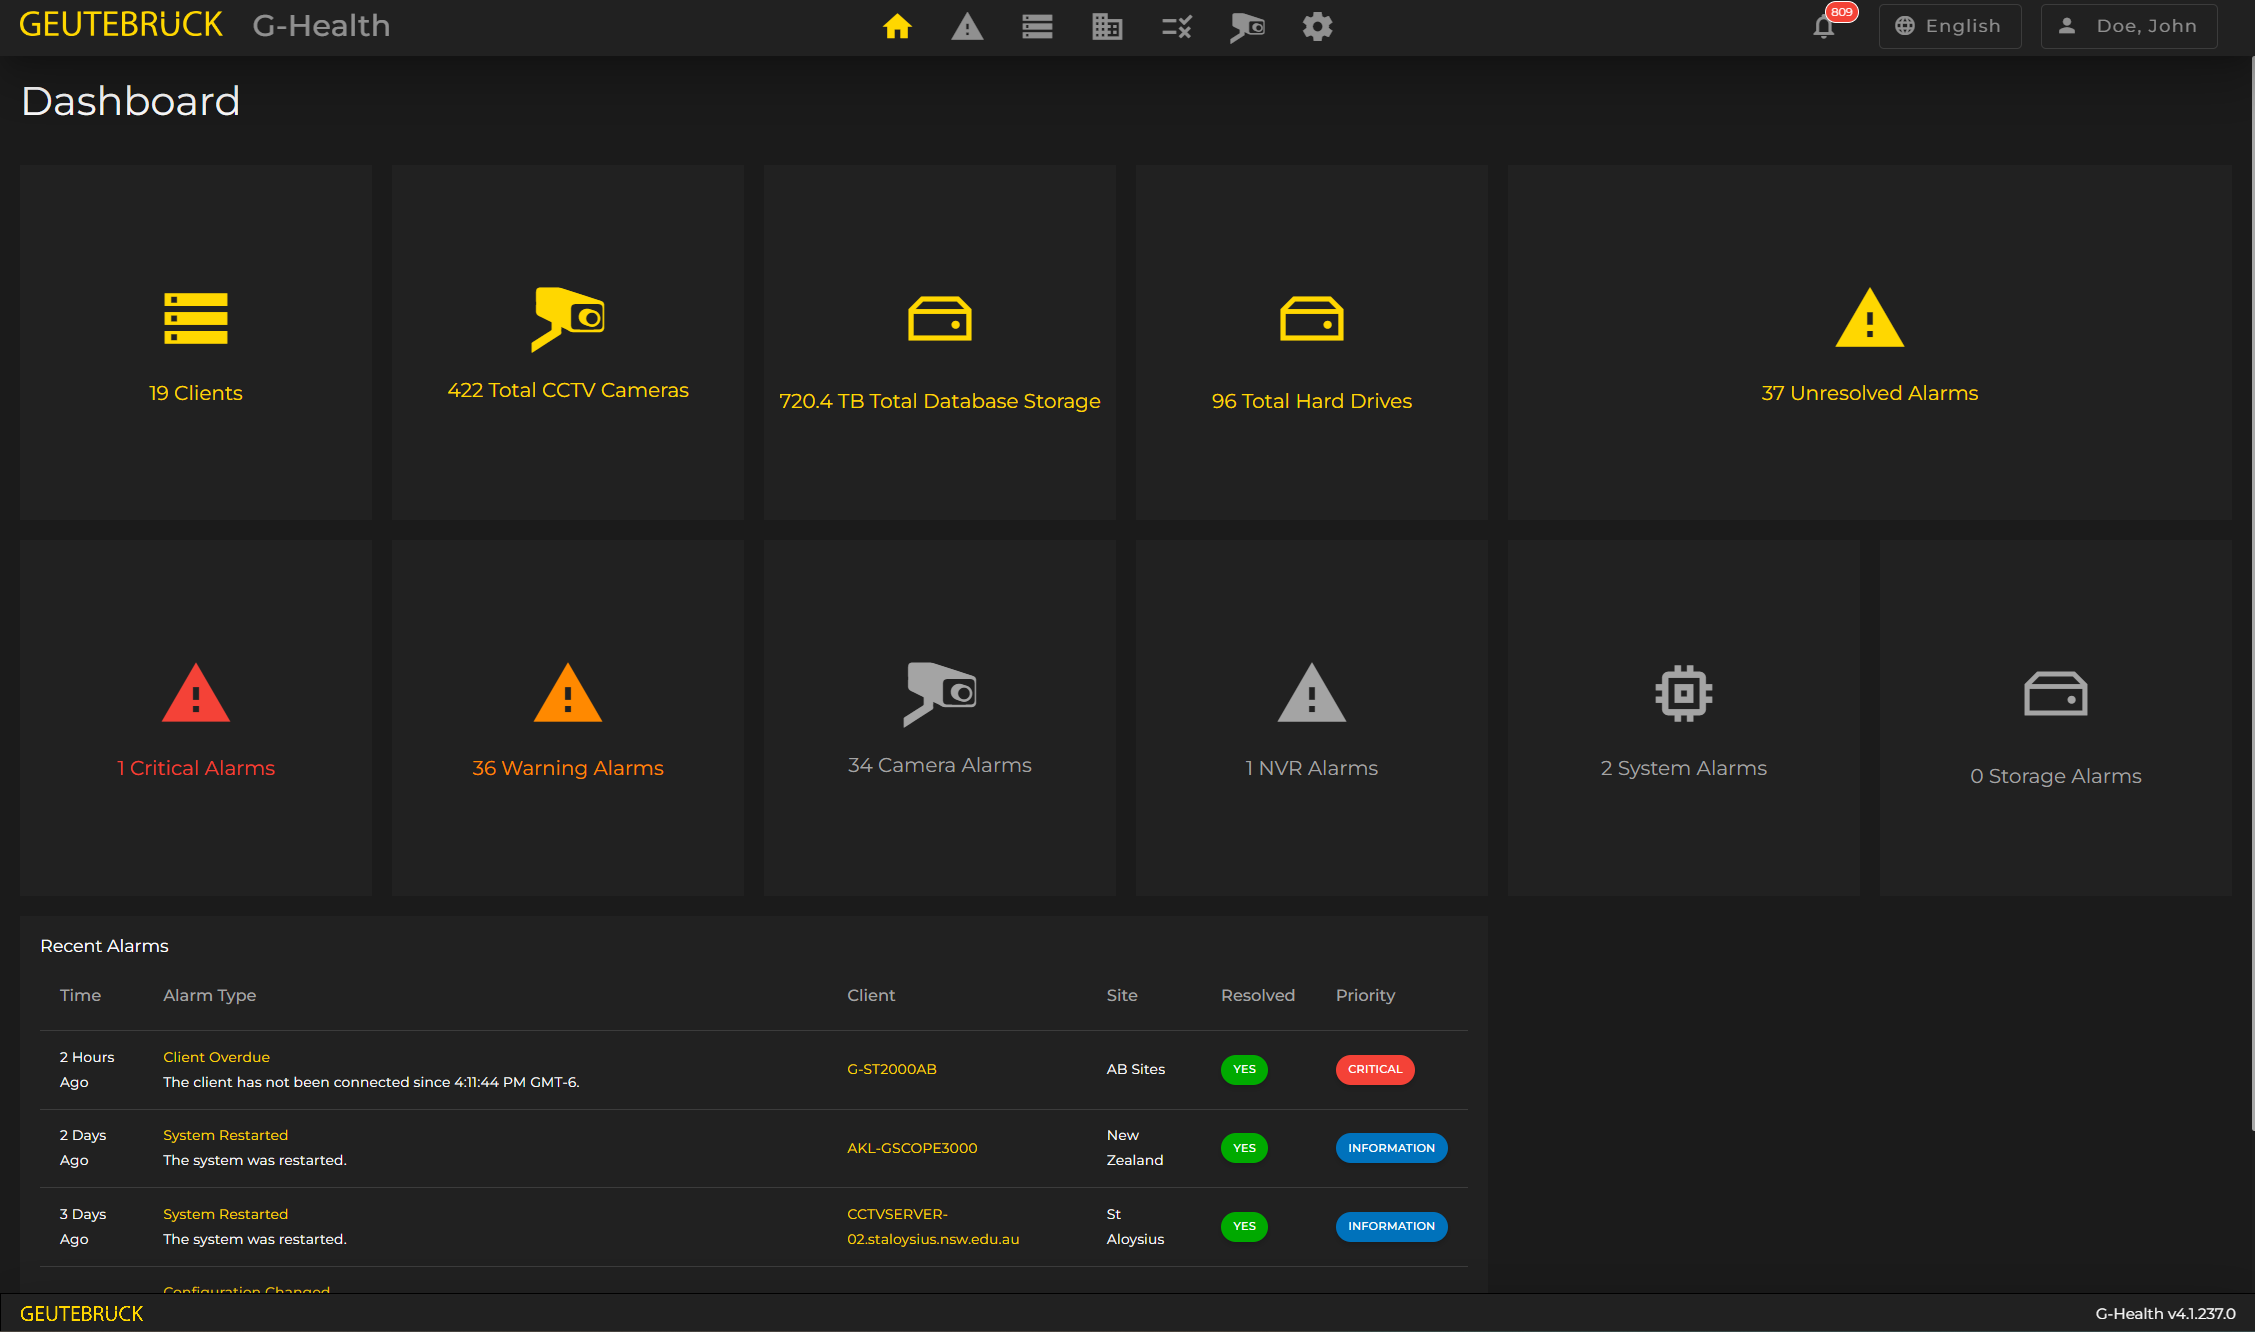Open the 37 Unresolved Alarms tile
The height and width of the screenshot is (1332, 2255).
[1869, 343]
